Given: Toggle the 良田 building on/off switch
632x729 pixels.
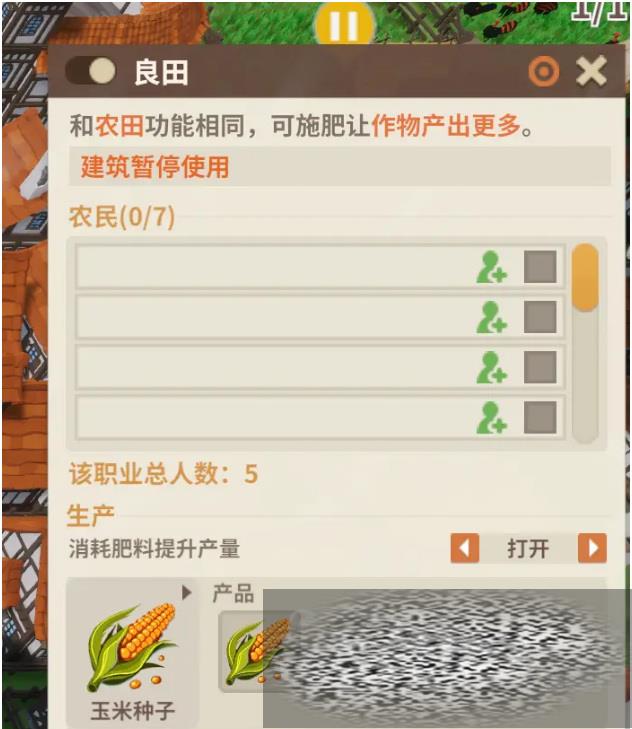Looking at the screenshot, I should [x=91, y=71].
